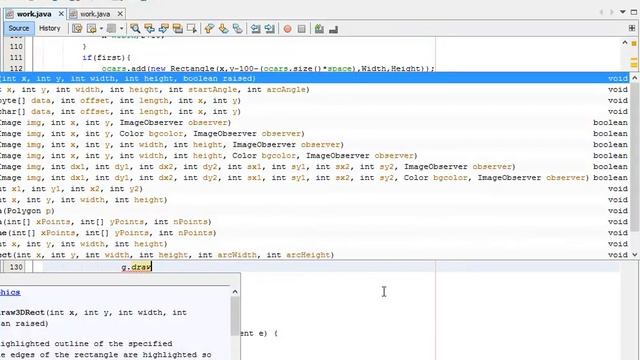Click the completion list scrollbar thumb
The width and height of the screenshot is (640, 360).
click(x=634, y=157)
